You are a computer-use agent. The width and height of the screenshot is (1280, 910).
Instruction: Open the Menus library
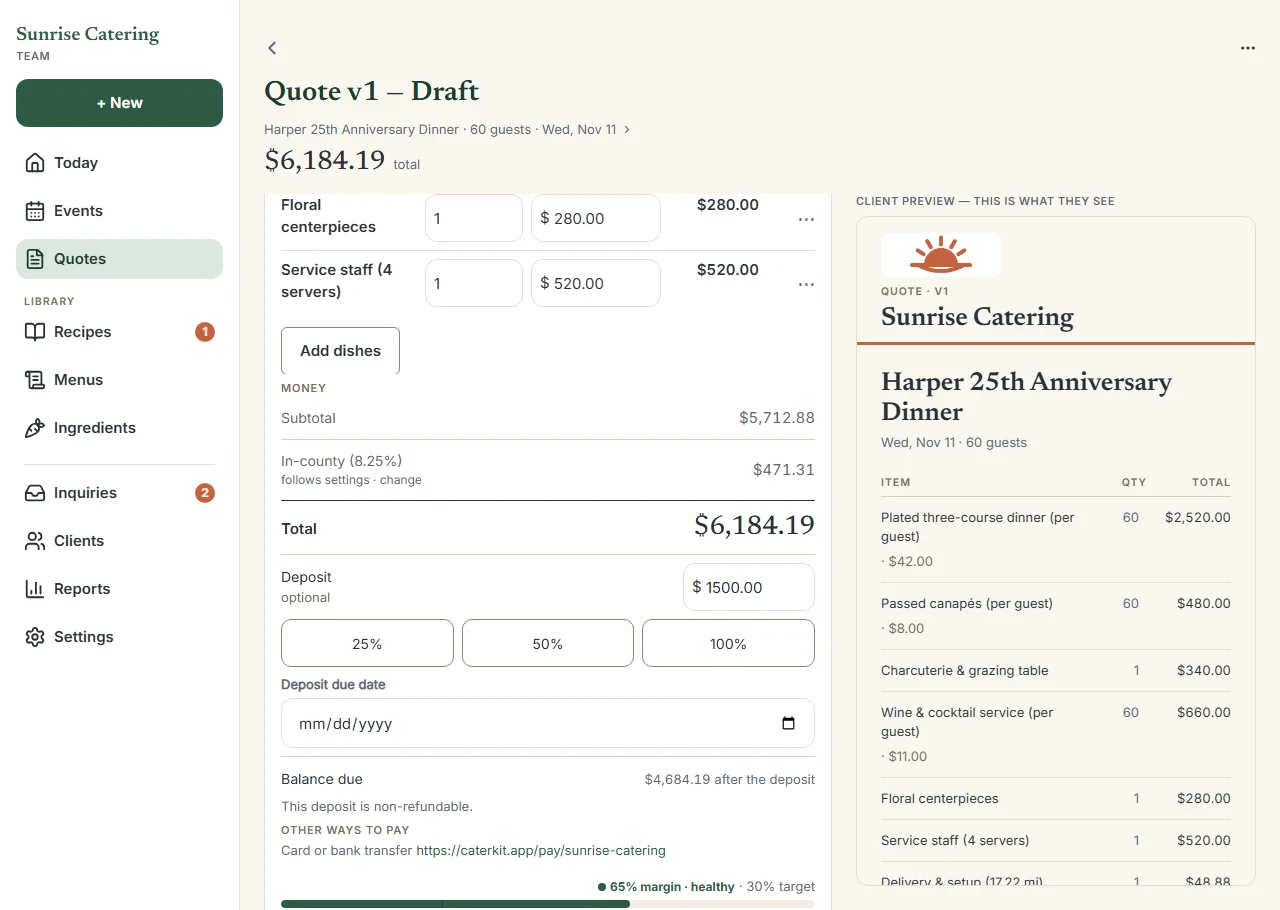click(x=119, y=380)
